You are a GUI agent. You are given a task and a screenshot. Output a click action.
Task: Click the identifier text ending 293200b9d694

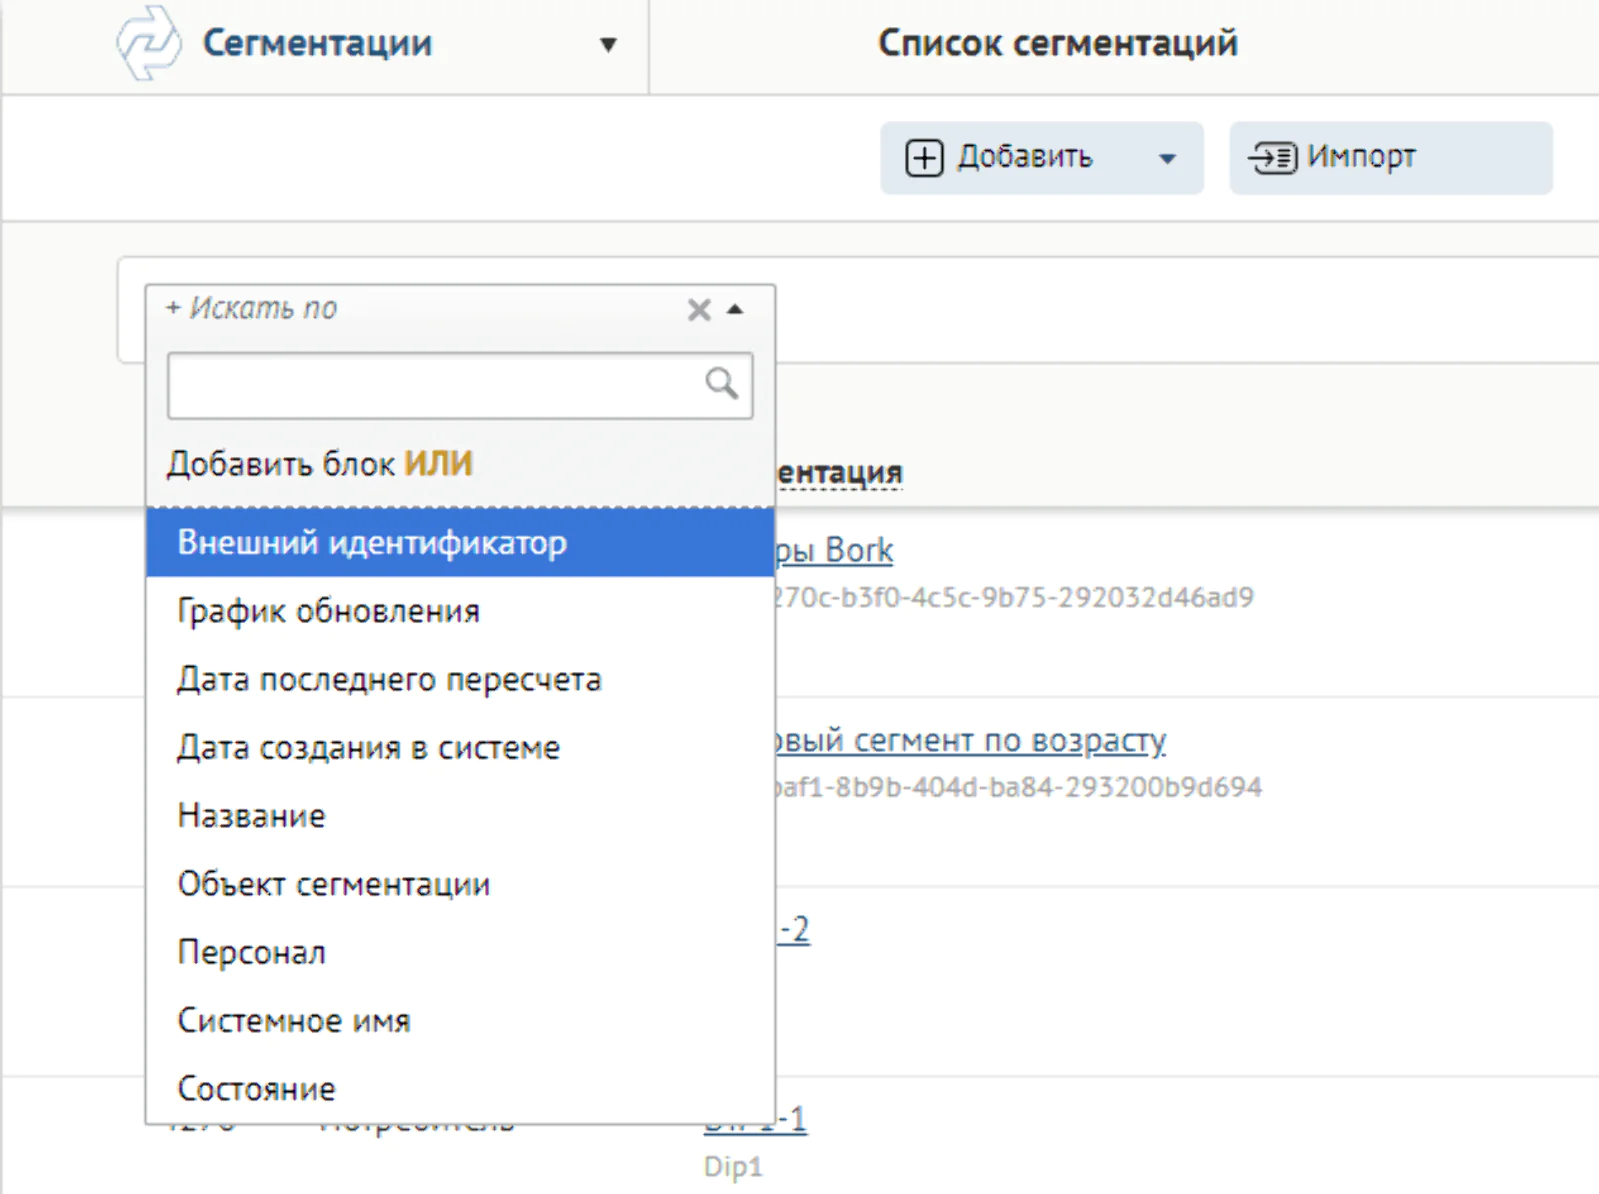point(1018,787)
